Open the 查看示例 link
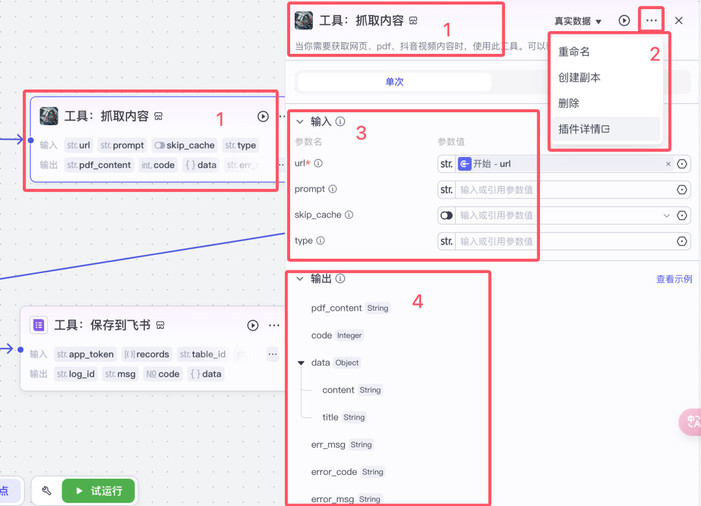The width and height of the screenshot is (701, 506). tap(674, 279)
